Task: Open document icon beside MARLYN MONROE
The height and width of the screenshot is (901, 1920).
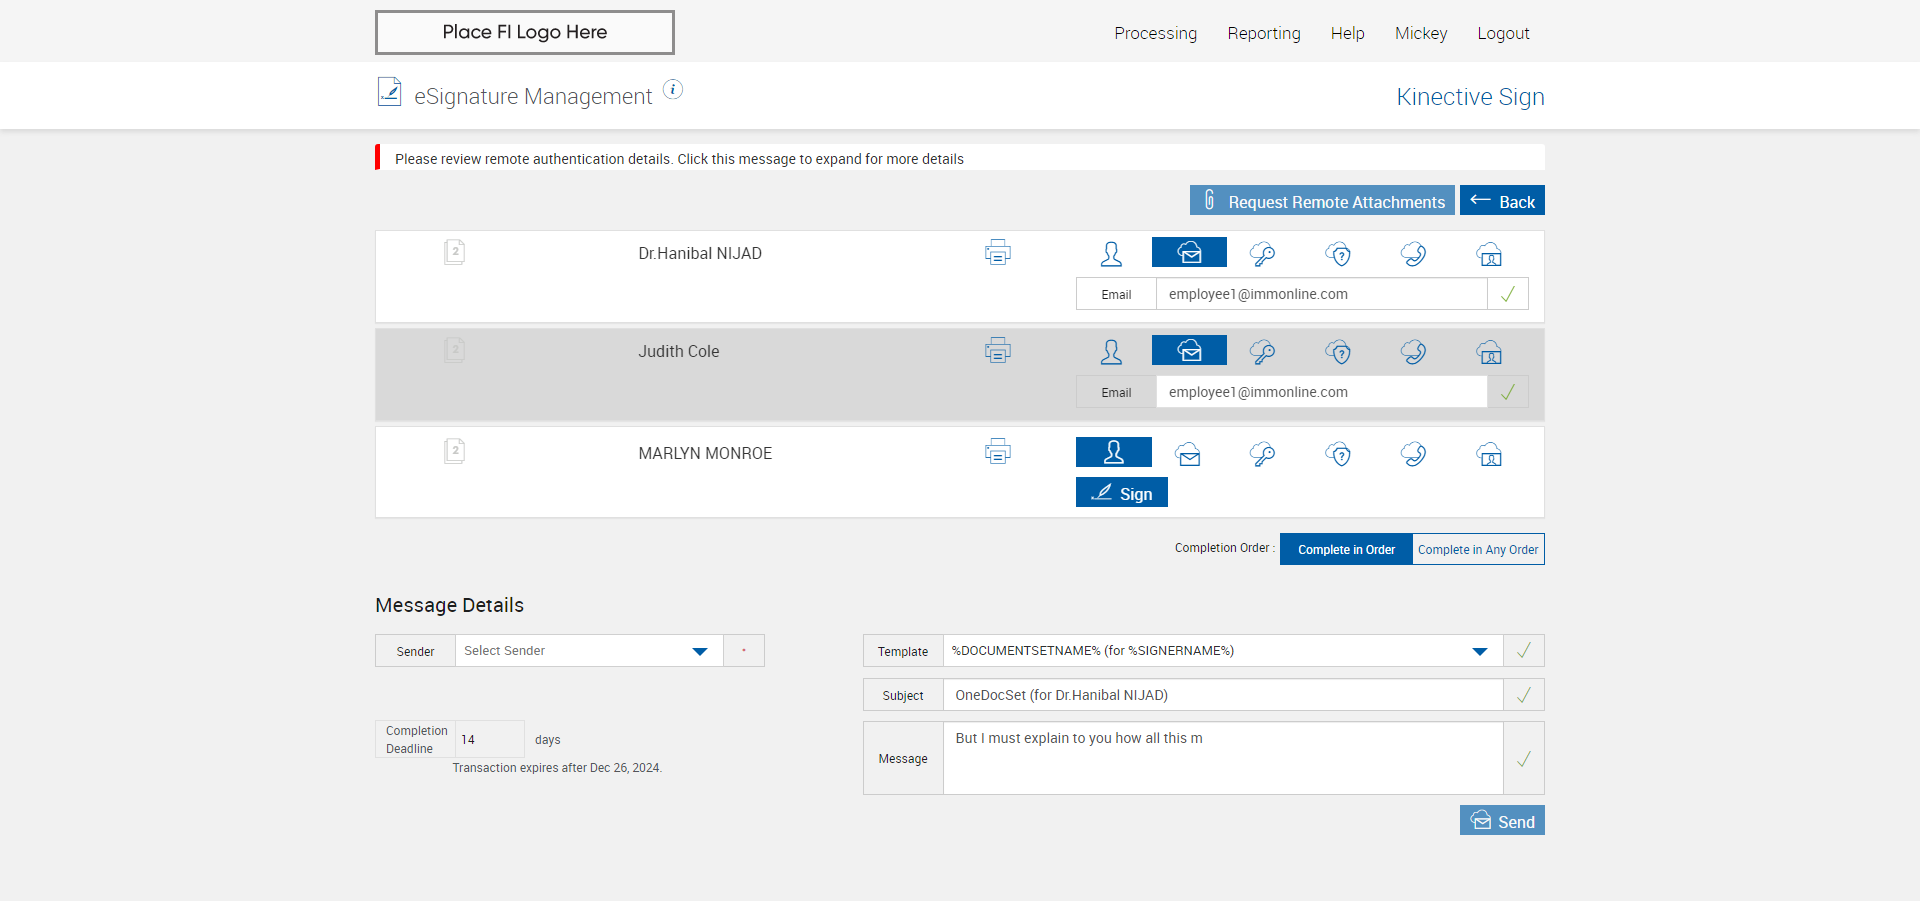Action: 454,451
